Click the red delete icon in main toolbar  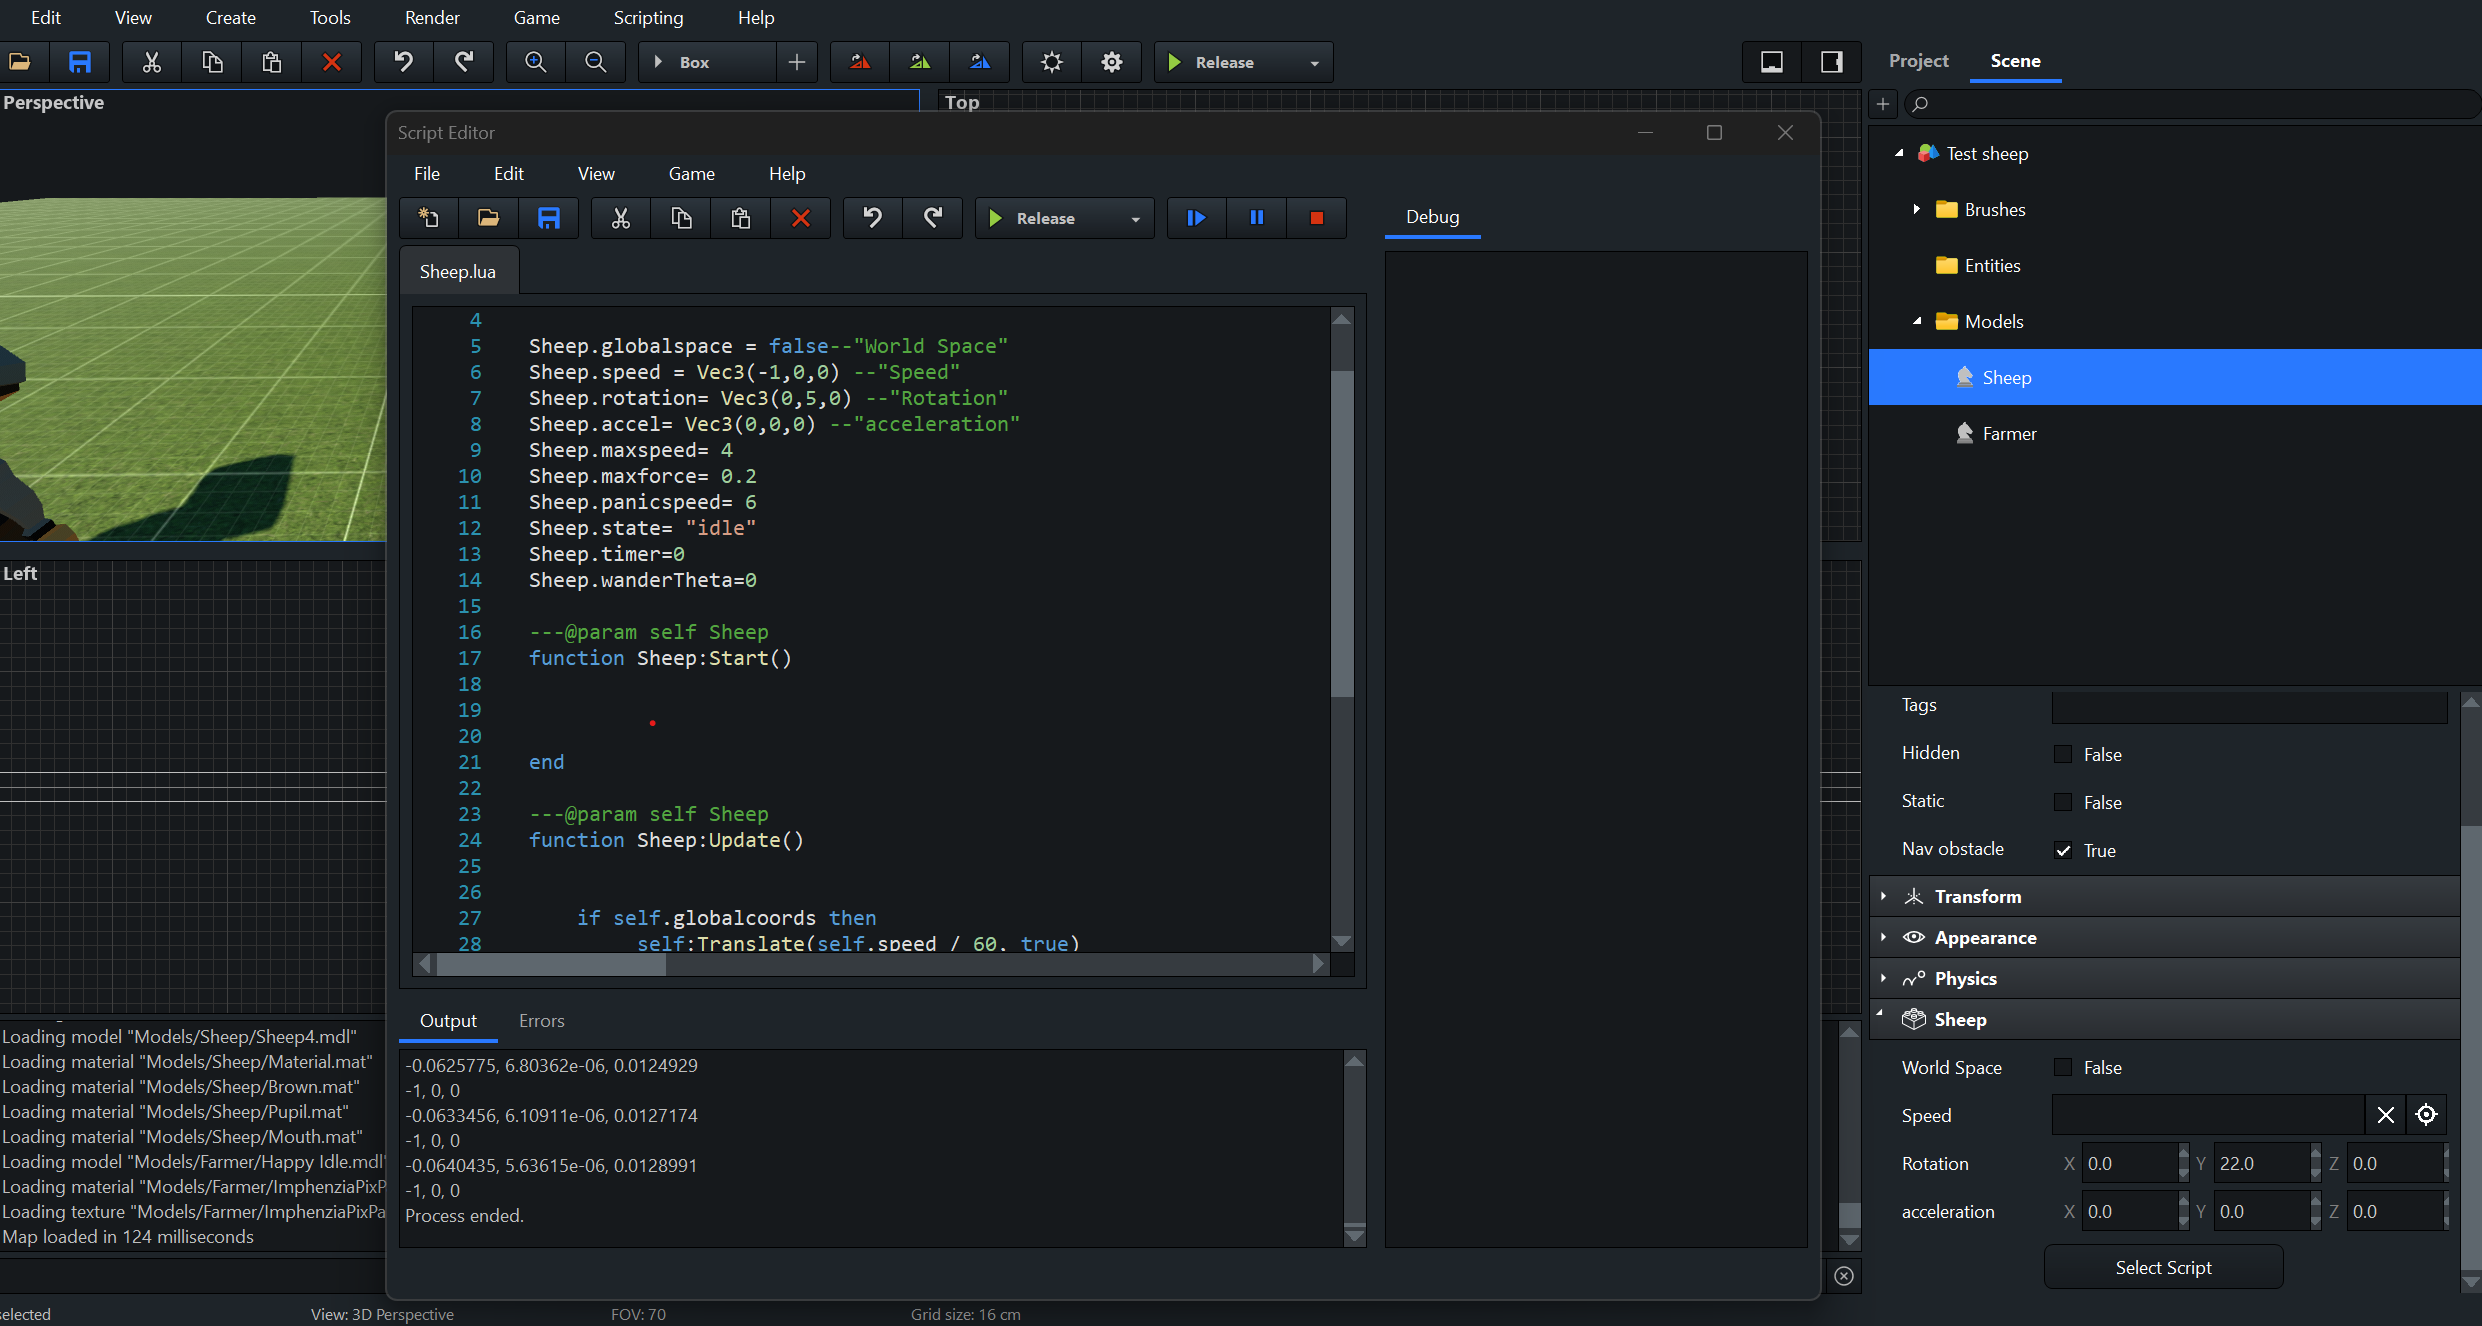[332, 62]
